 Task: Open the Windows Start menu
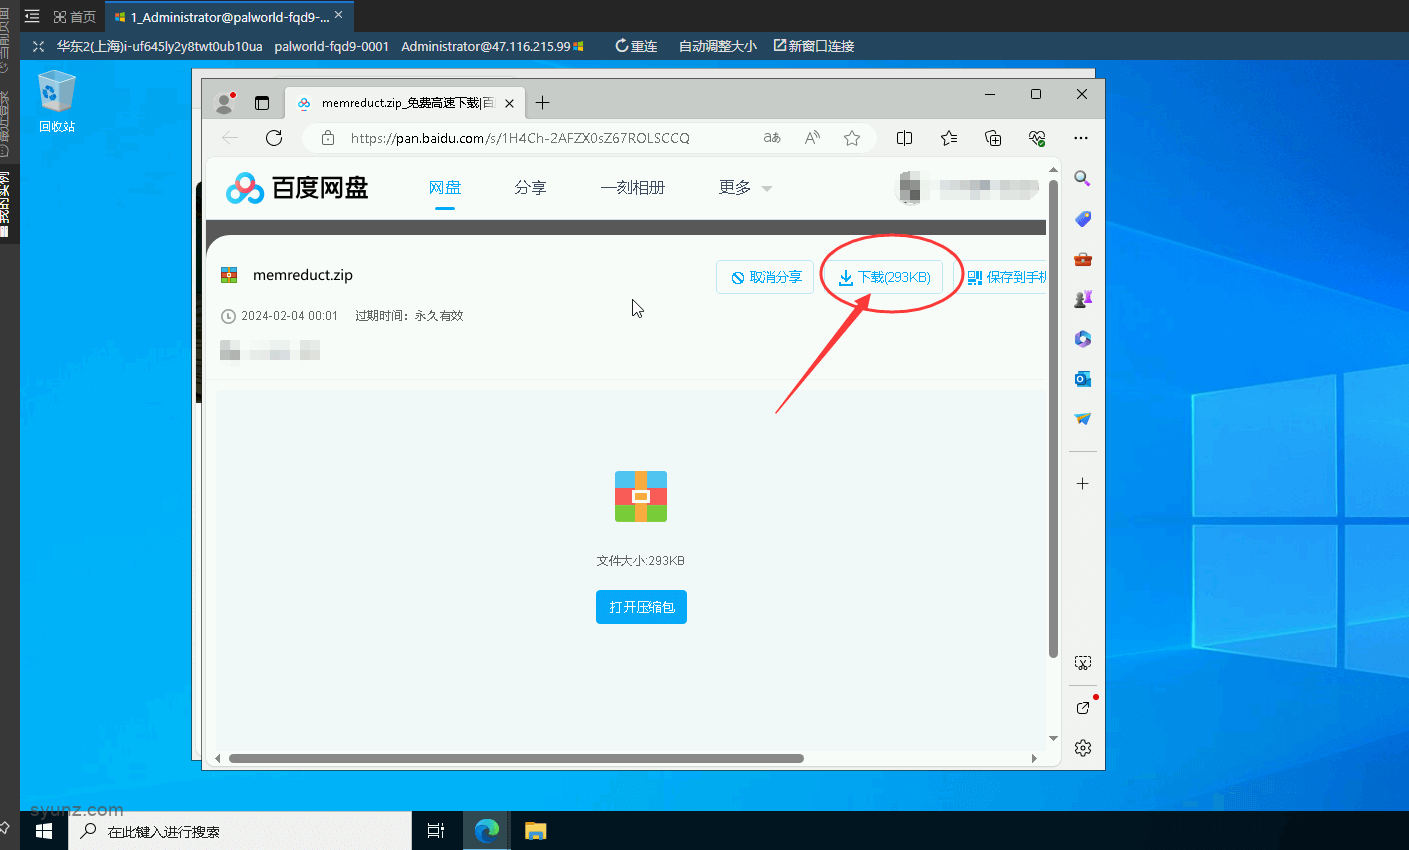tap(44, 831)
